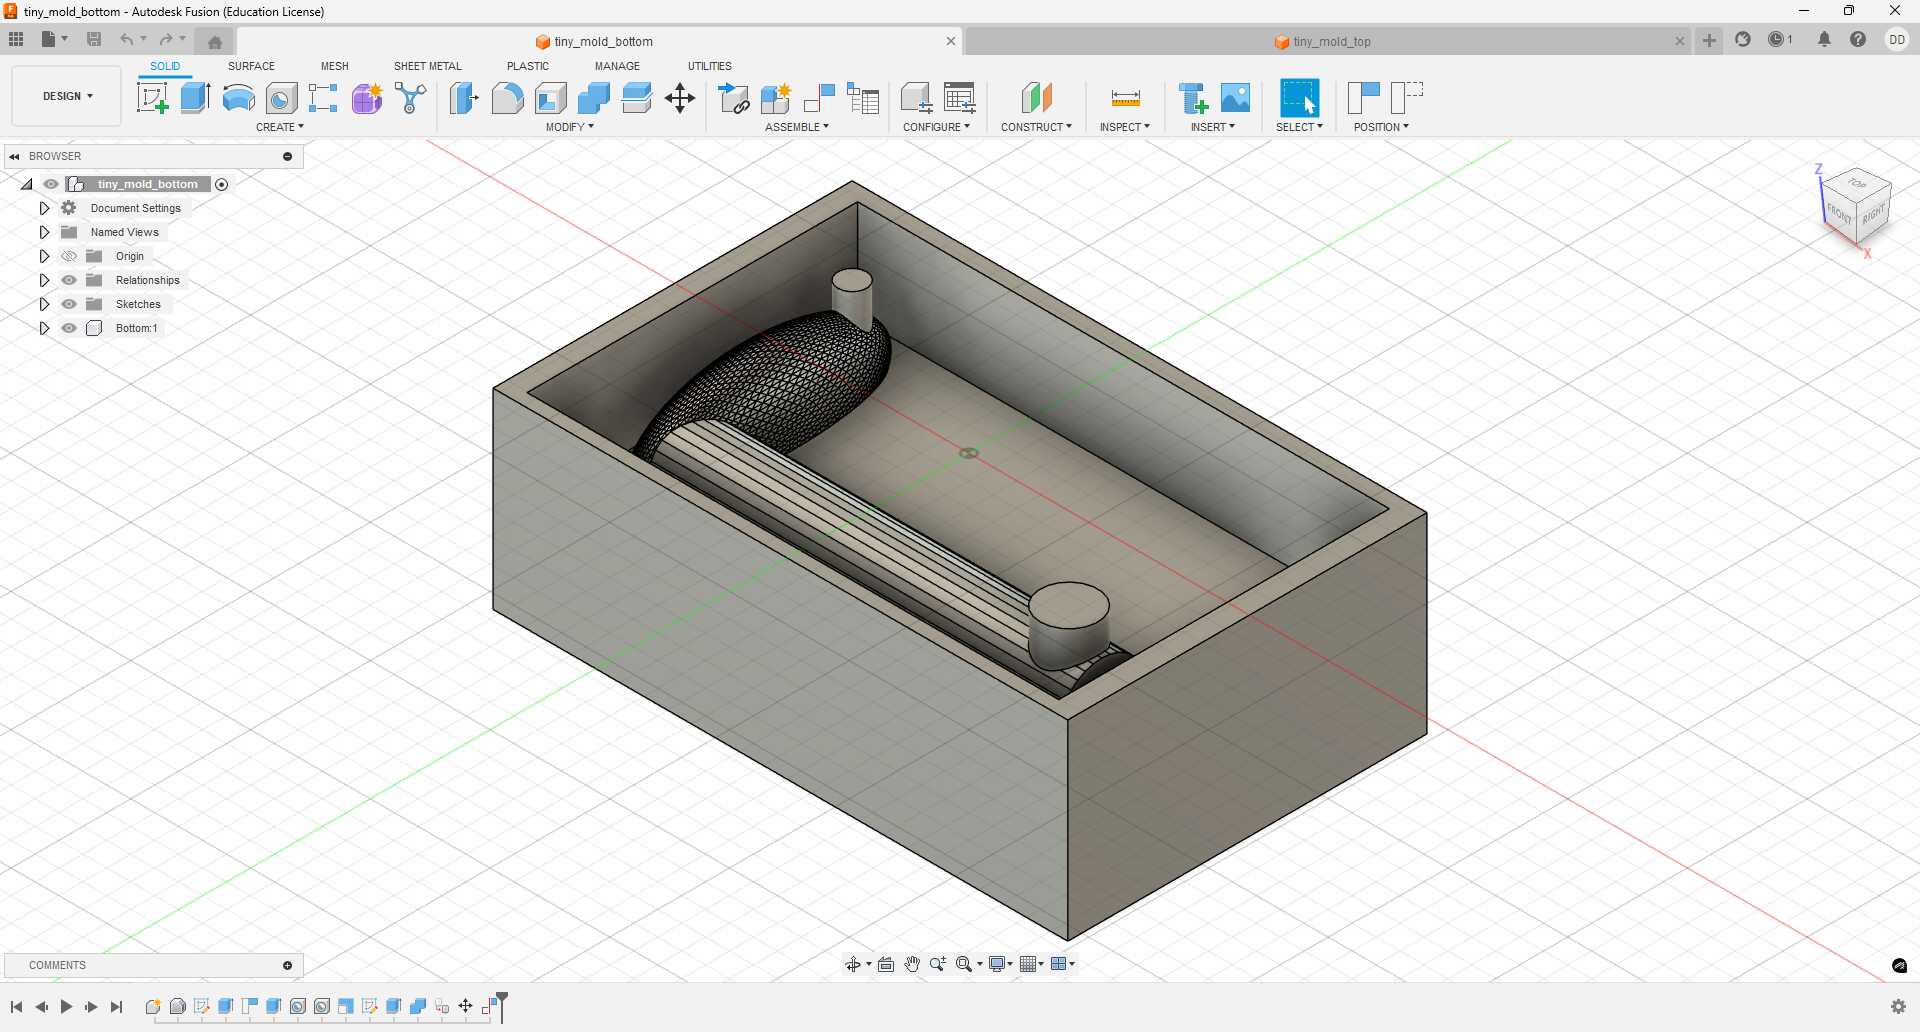Switch to the SURFACE ribbon tab

250,65
